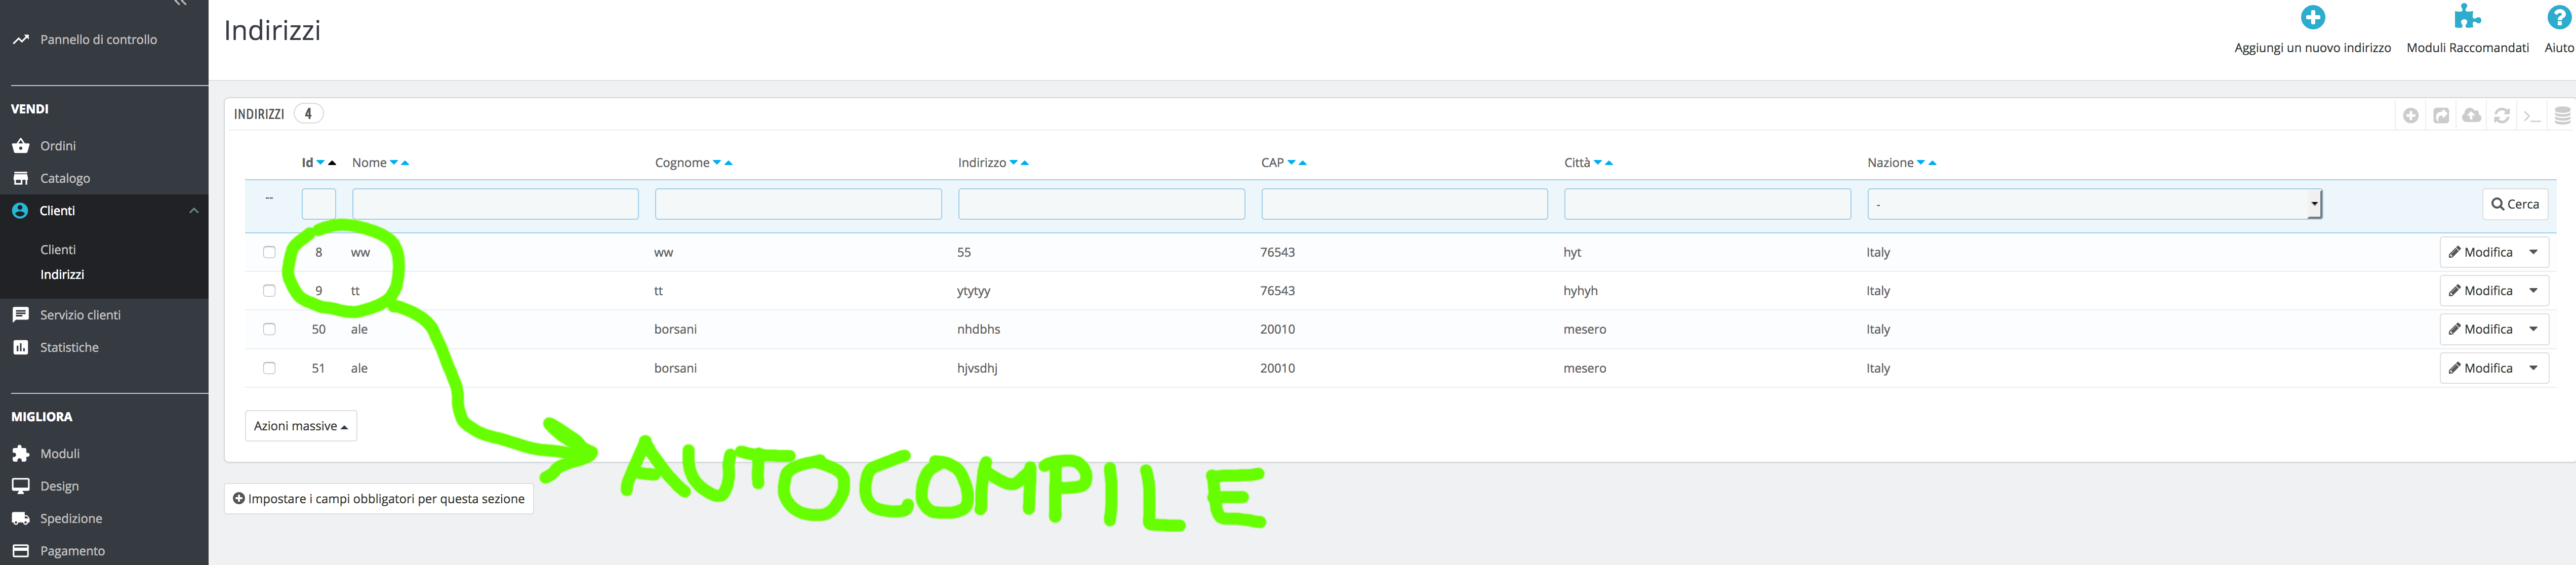The height and width of the screenshot is (565, 2576).
Task: Expand Modifica dropdown arrow for row 9
Action: click(2533, 291)
